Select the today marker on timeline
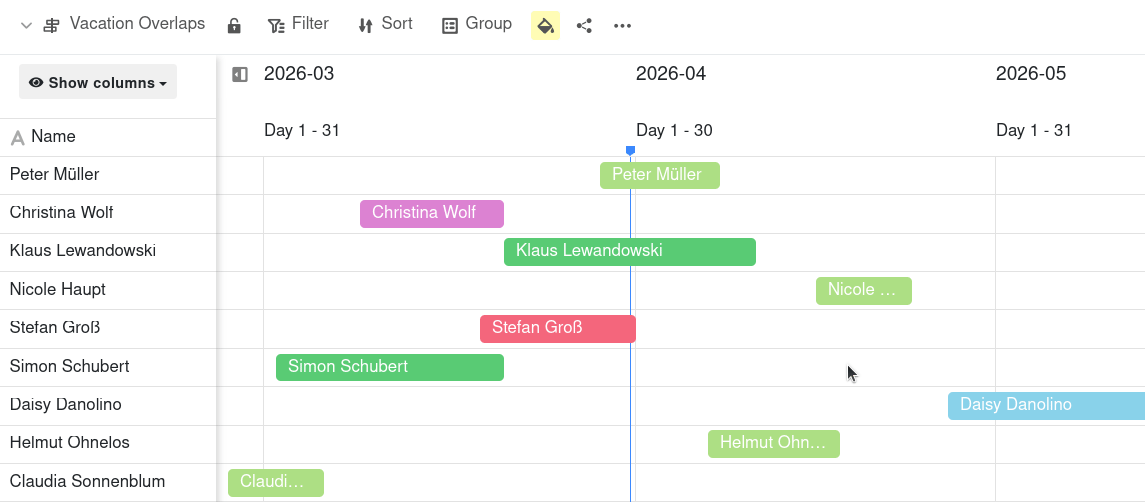1145x502 pixels. (x=630, y=151)
